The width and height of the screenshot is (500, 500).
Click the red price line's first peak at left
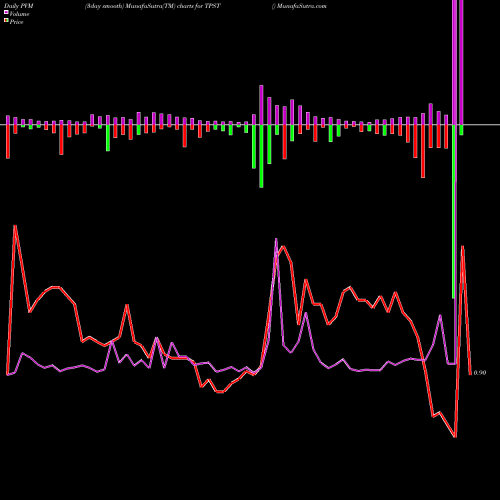[x=15, y=226]
